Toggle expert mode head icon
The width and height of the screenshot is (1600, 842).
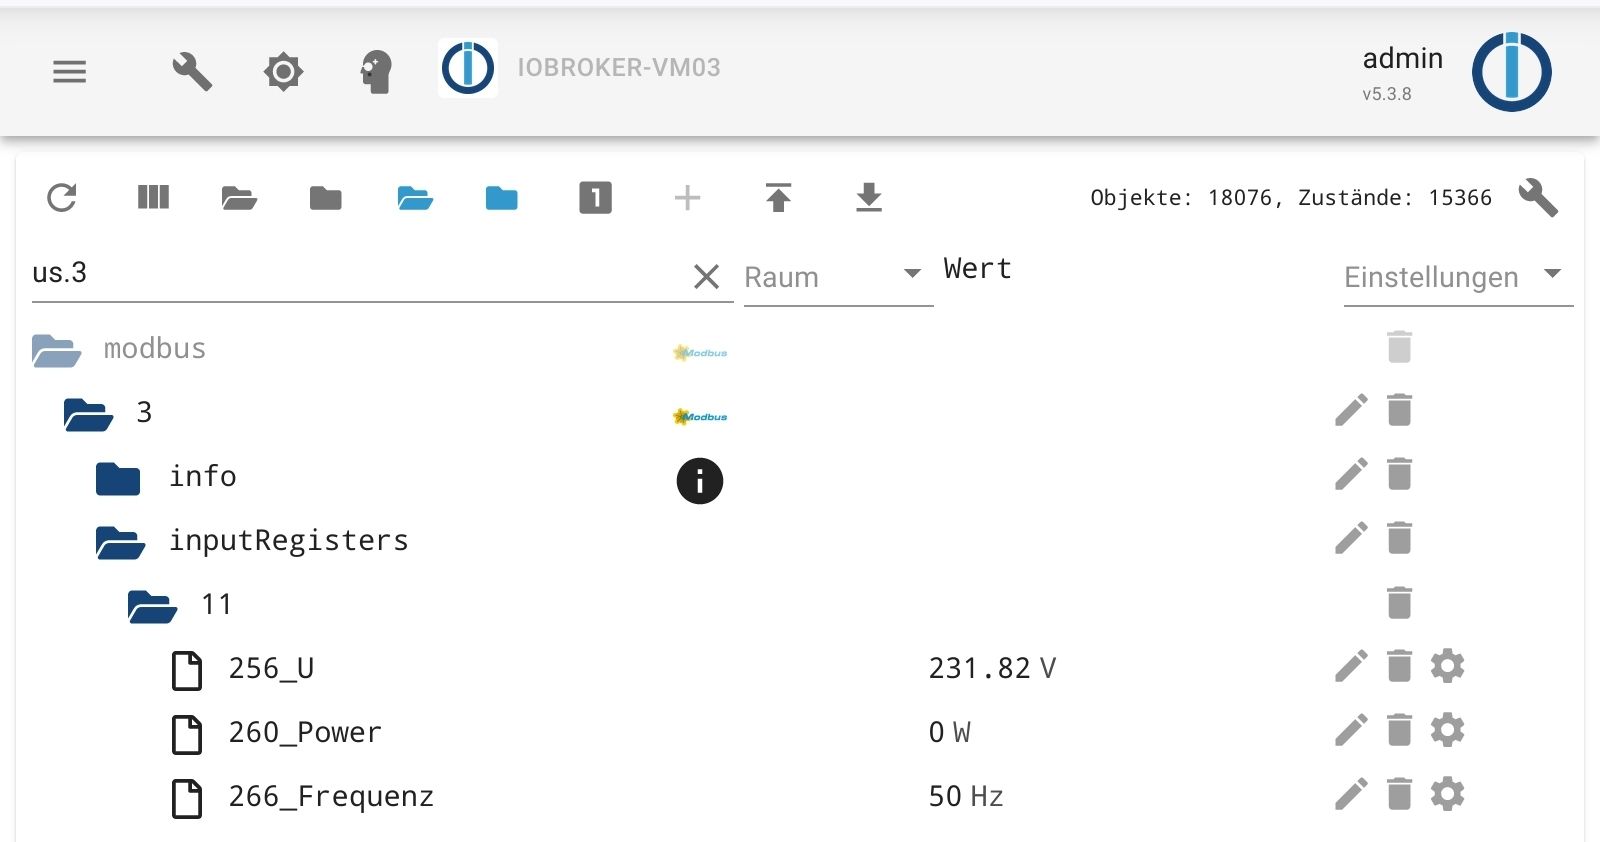[x=376, y=72]
